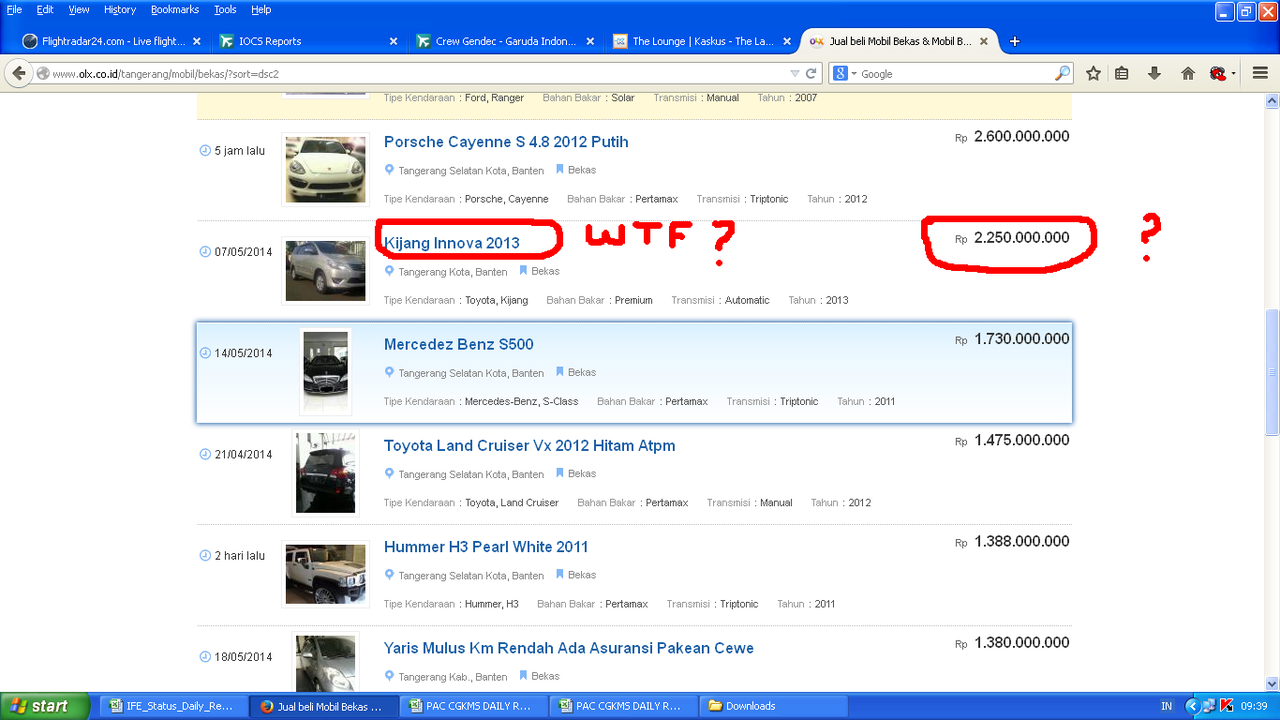Click price Rp 1.730.000.000
The width and height of the screenshot is (1280, 720).
coord(1012,339)
